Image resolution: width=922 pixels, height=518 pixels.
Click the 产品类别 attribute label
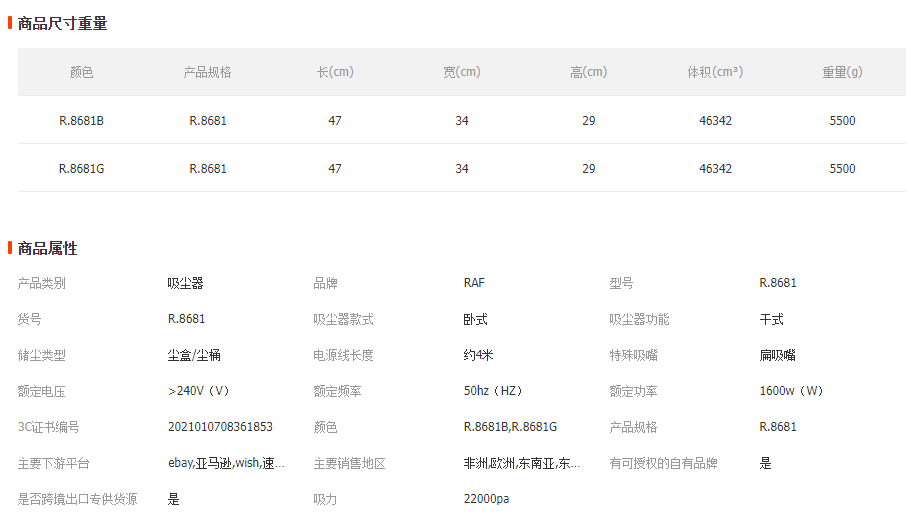click(42, 283)
